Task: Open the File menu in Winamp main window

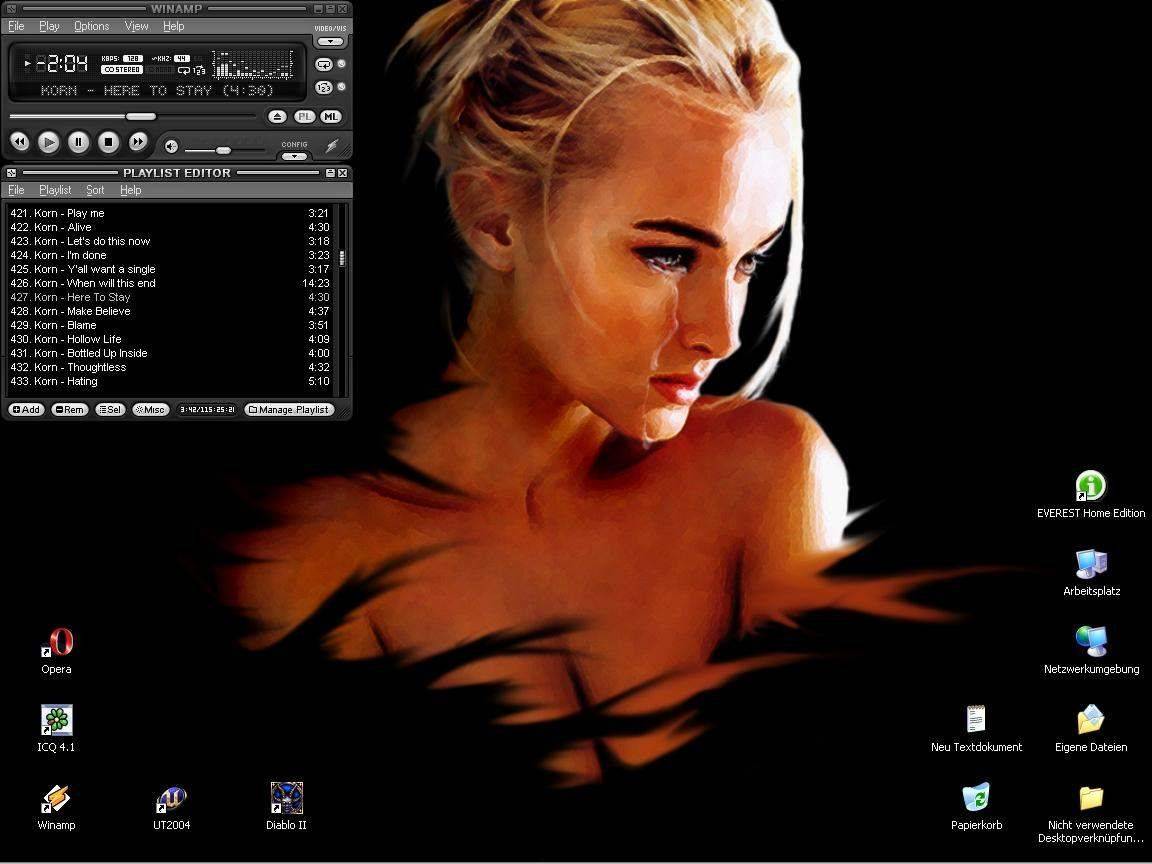Action: point(16,26)
